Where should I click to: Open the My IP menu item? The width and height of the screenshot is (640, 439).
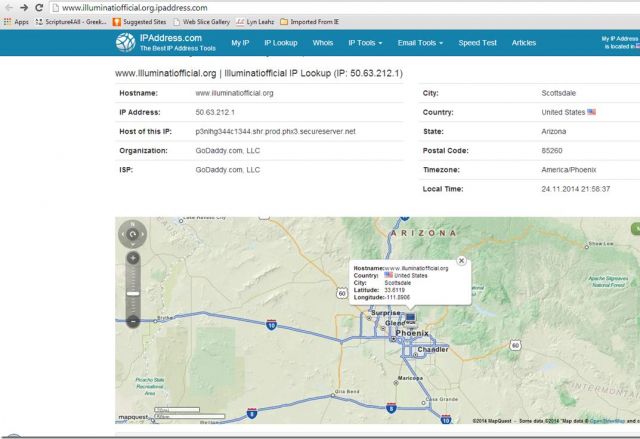pyautogui.click(x=240, y=43)
